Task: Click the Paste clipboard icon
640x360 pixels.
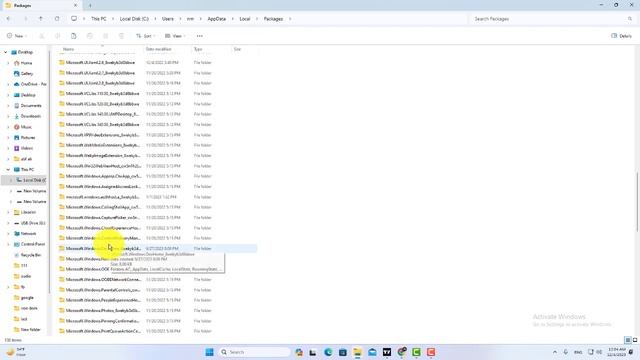Action: [x=73, y=36]
